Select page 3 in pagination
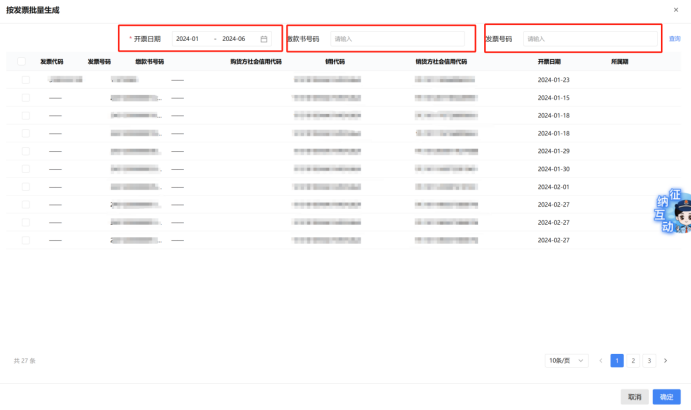The image size is (691, 410). click(x=649, y=361)
